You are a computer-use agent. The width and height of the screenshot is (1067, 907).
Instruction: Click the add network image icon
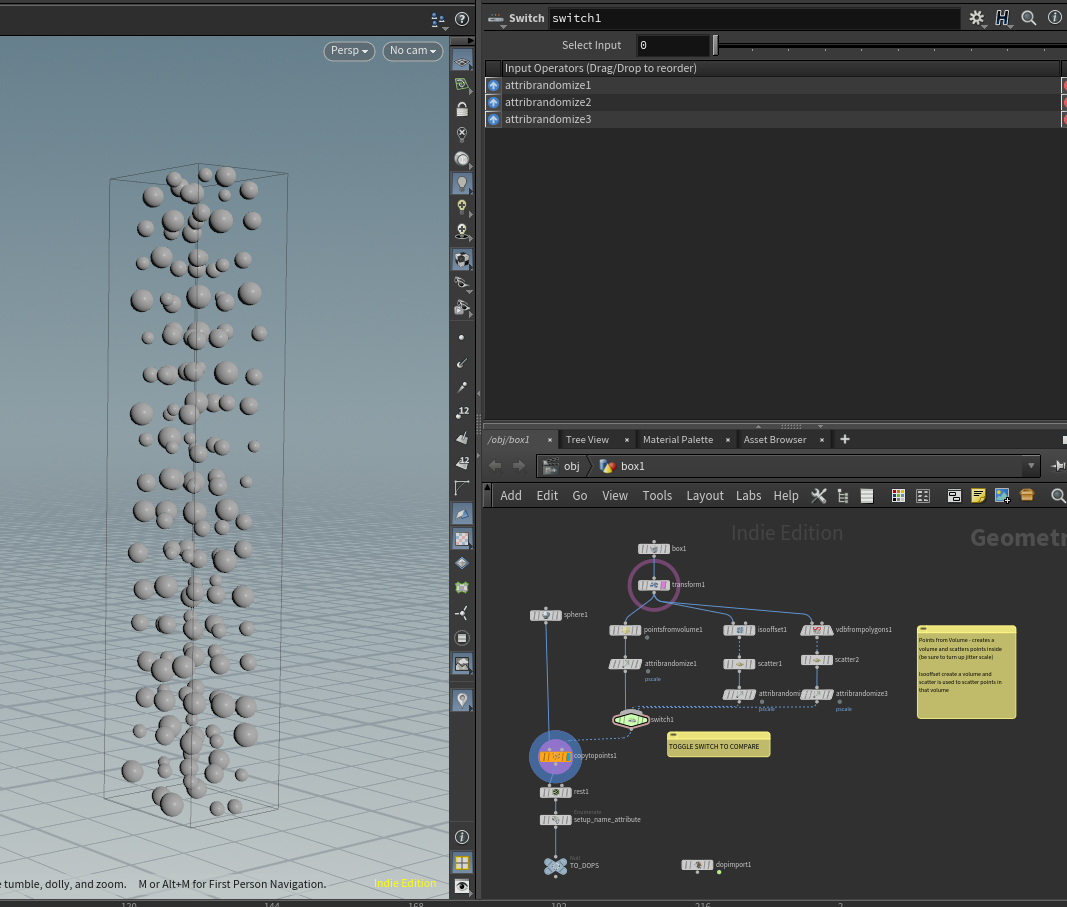tap(1002, 496)
